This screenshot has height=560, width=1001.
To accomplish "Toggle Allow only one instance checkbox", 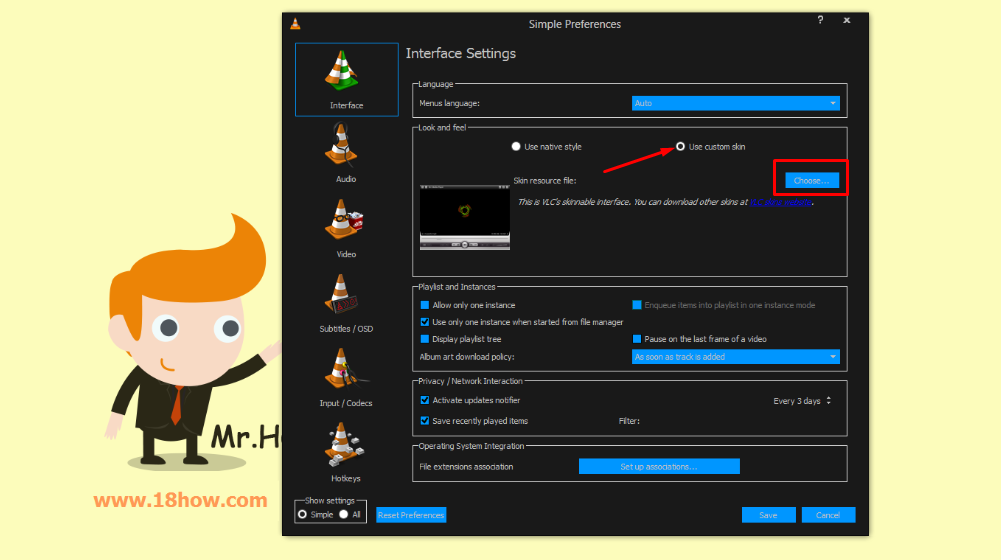I will (425, 305).
